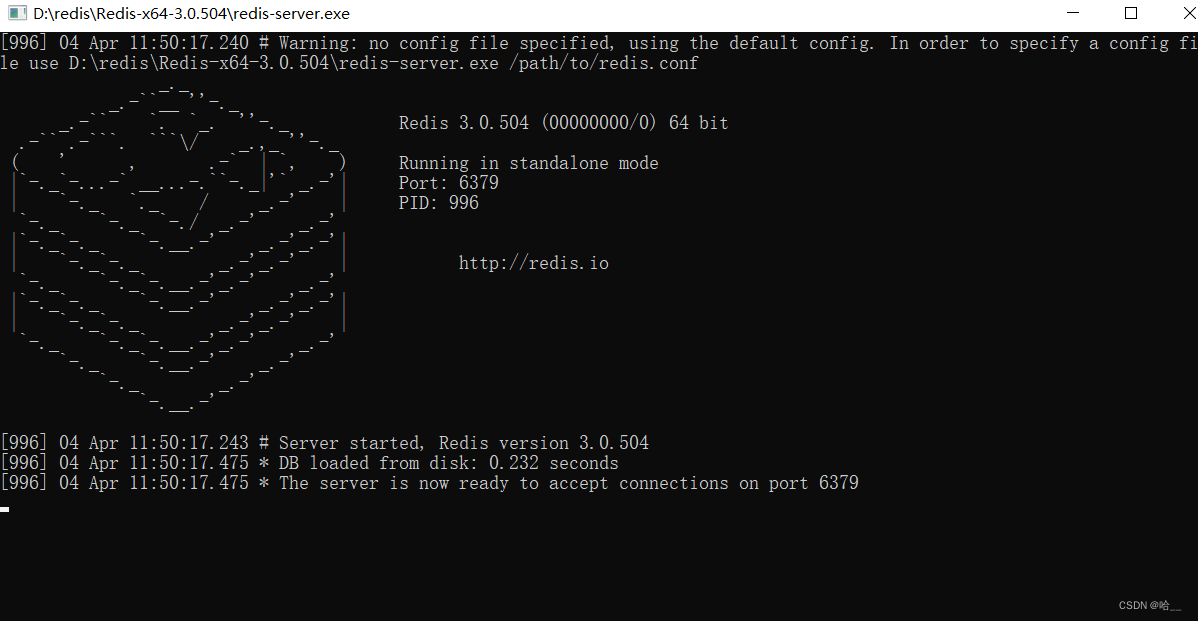This screenshot has height=621, width=1198.
Task: Click the blinking console cursor below the log
Action: pyautogui.click(x=5, y=509)
